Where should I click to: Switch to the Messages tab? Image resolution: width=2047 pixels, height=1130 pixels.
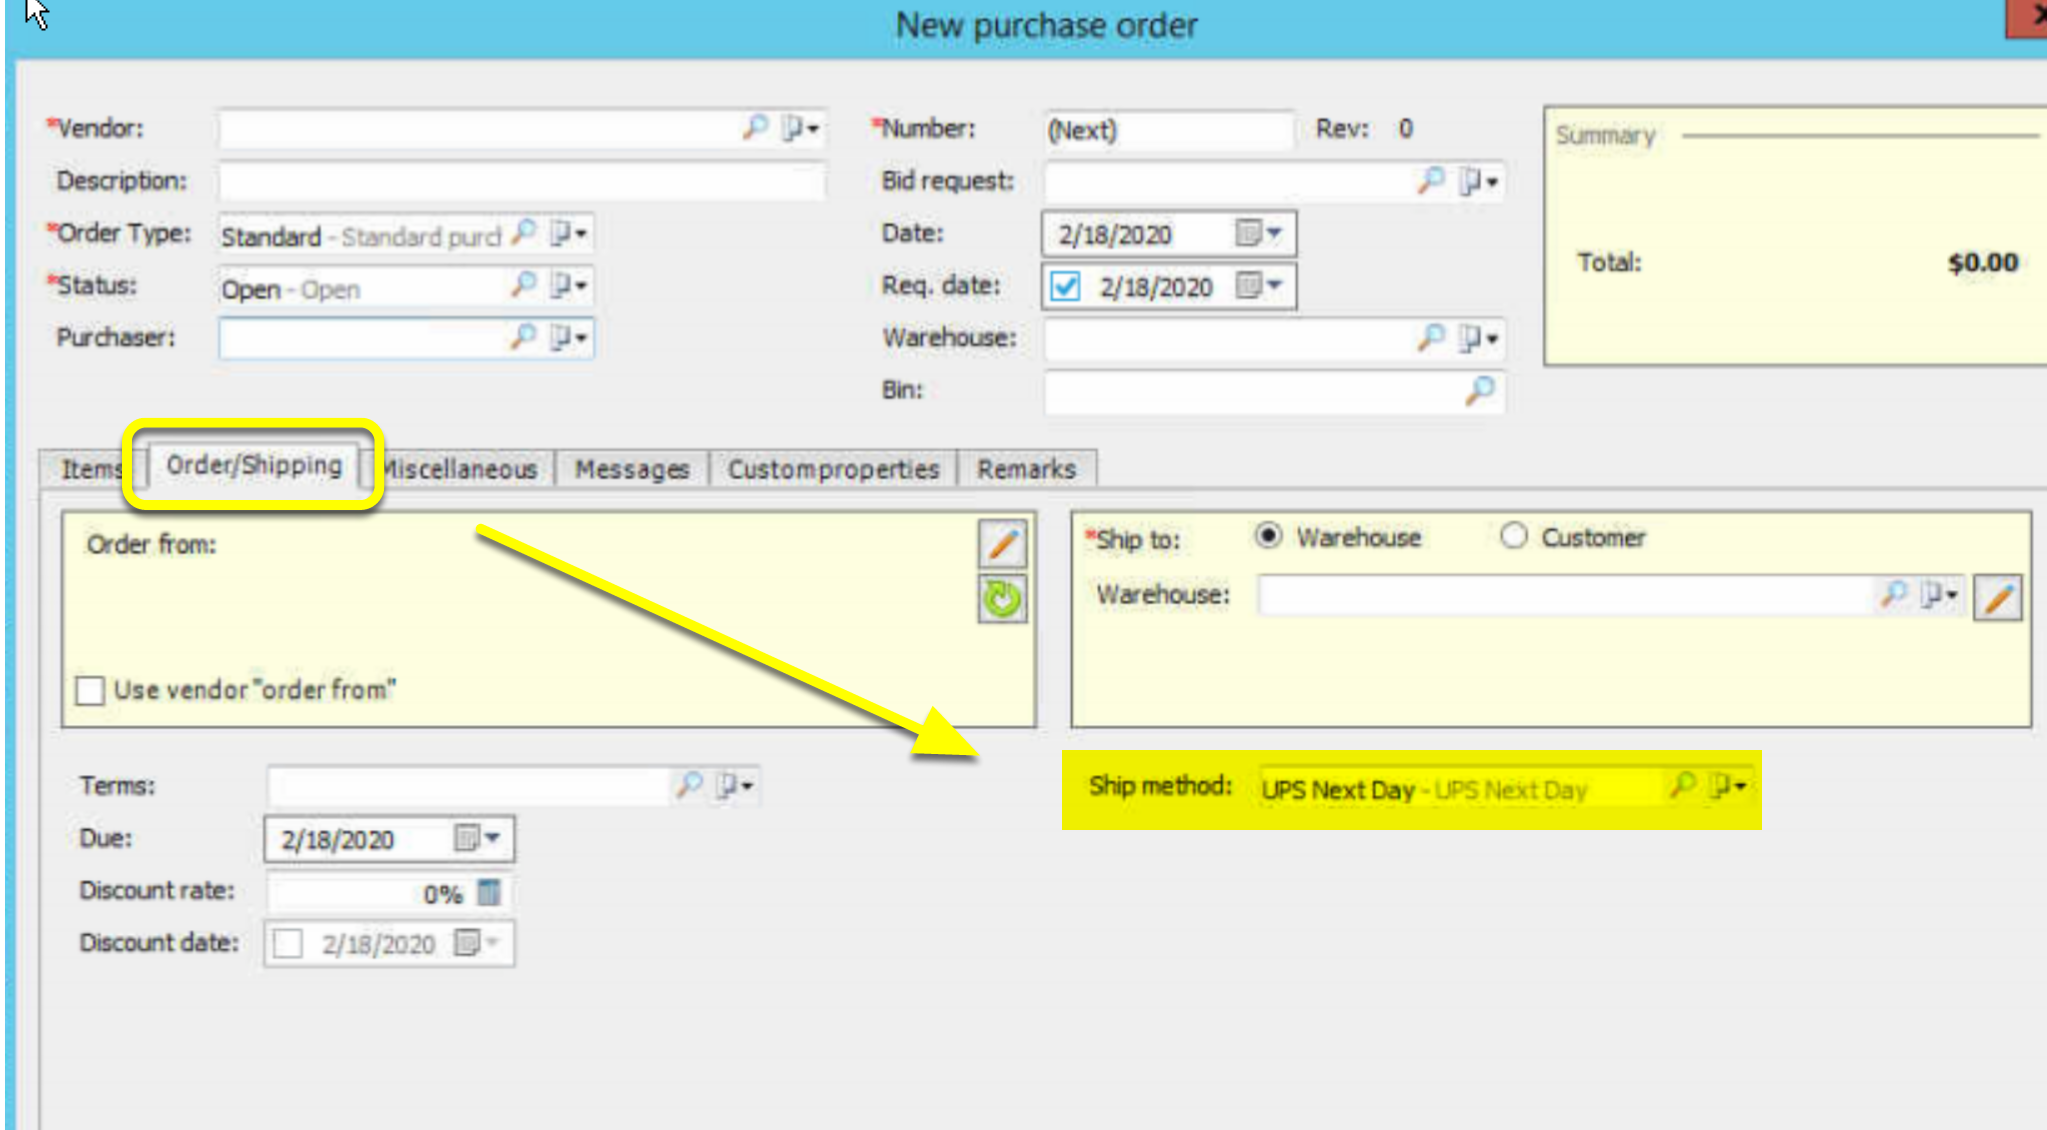pyautogui.click(x=632, y=469)
